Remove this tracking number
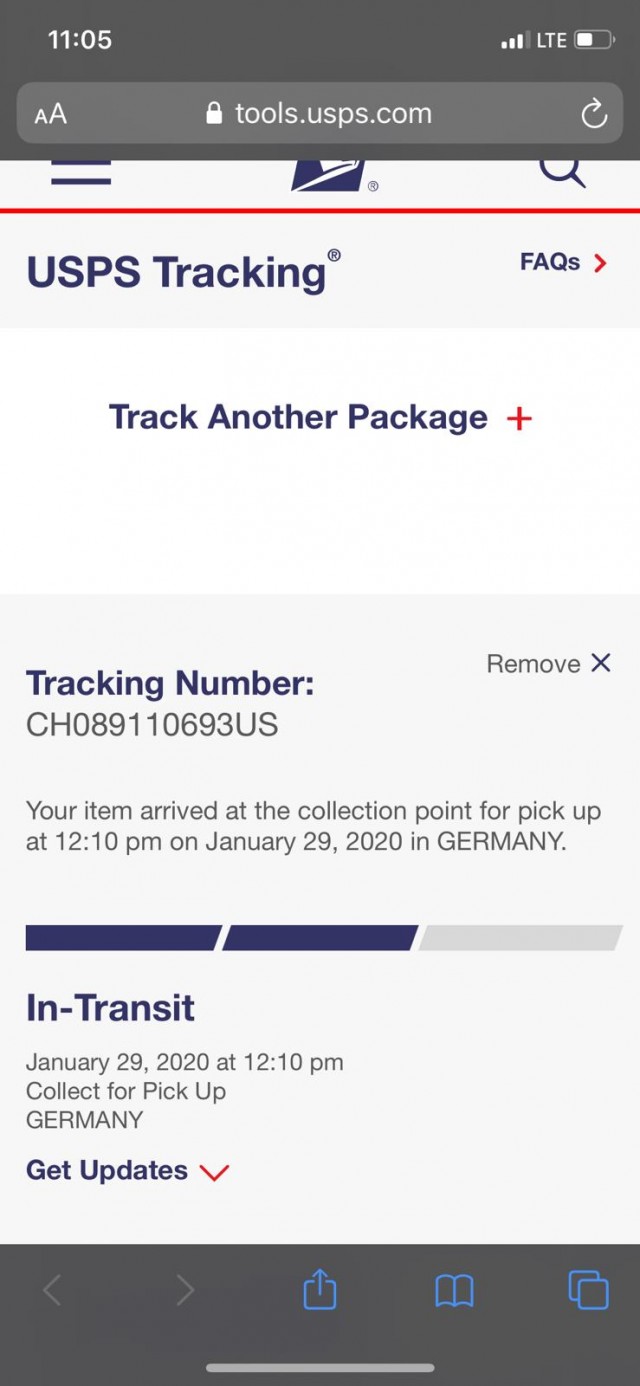This screenshot has height=1386, width=640. click(x=548, y=664)
